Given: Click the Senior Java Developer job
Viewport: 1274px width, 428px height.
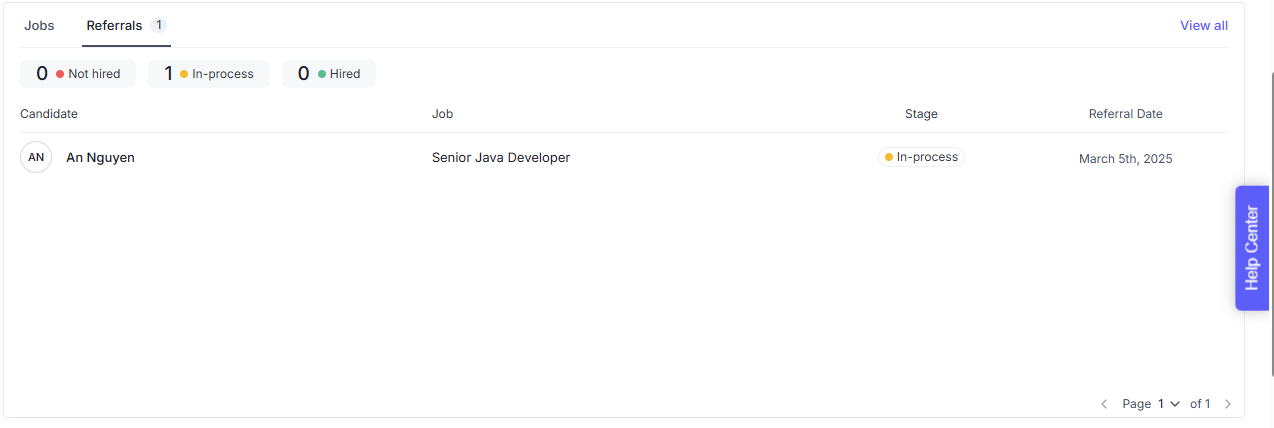Looking at the screenshot, I should tap(501, 158).
